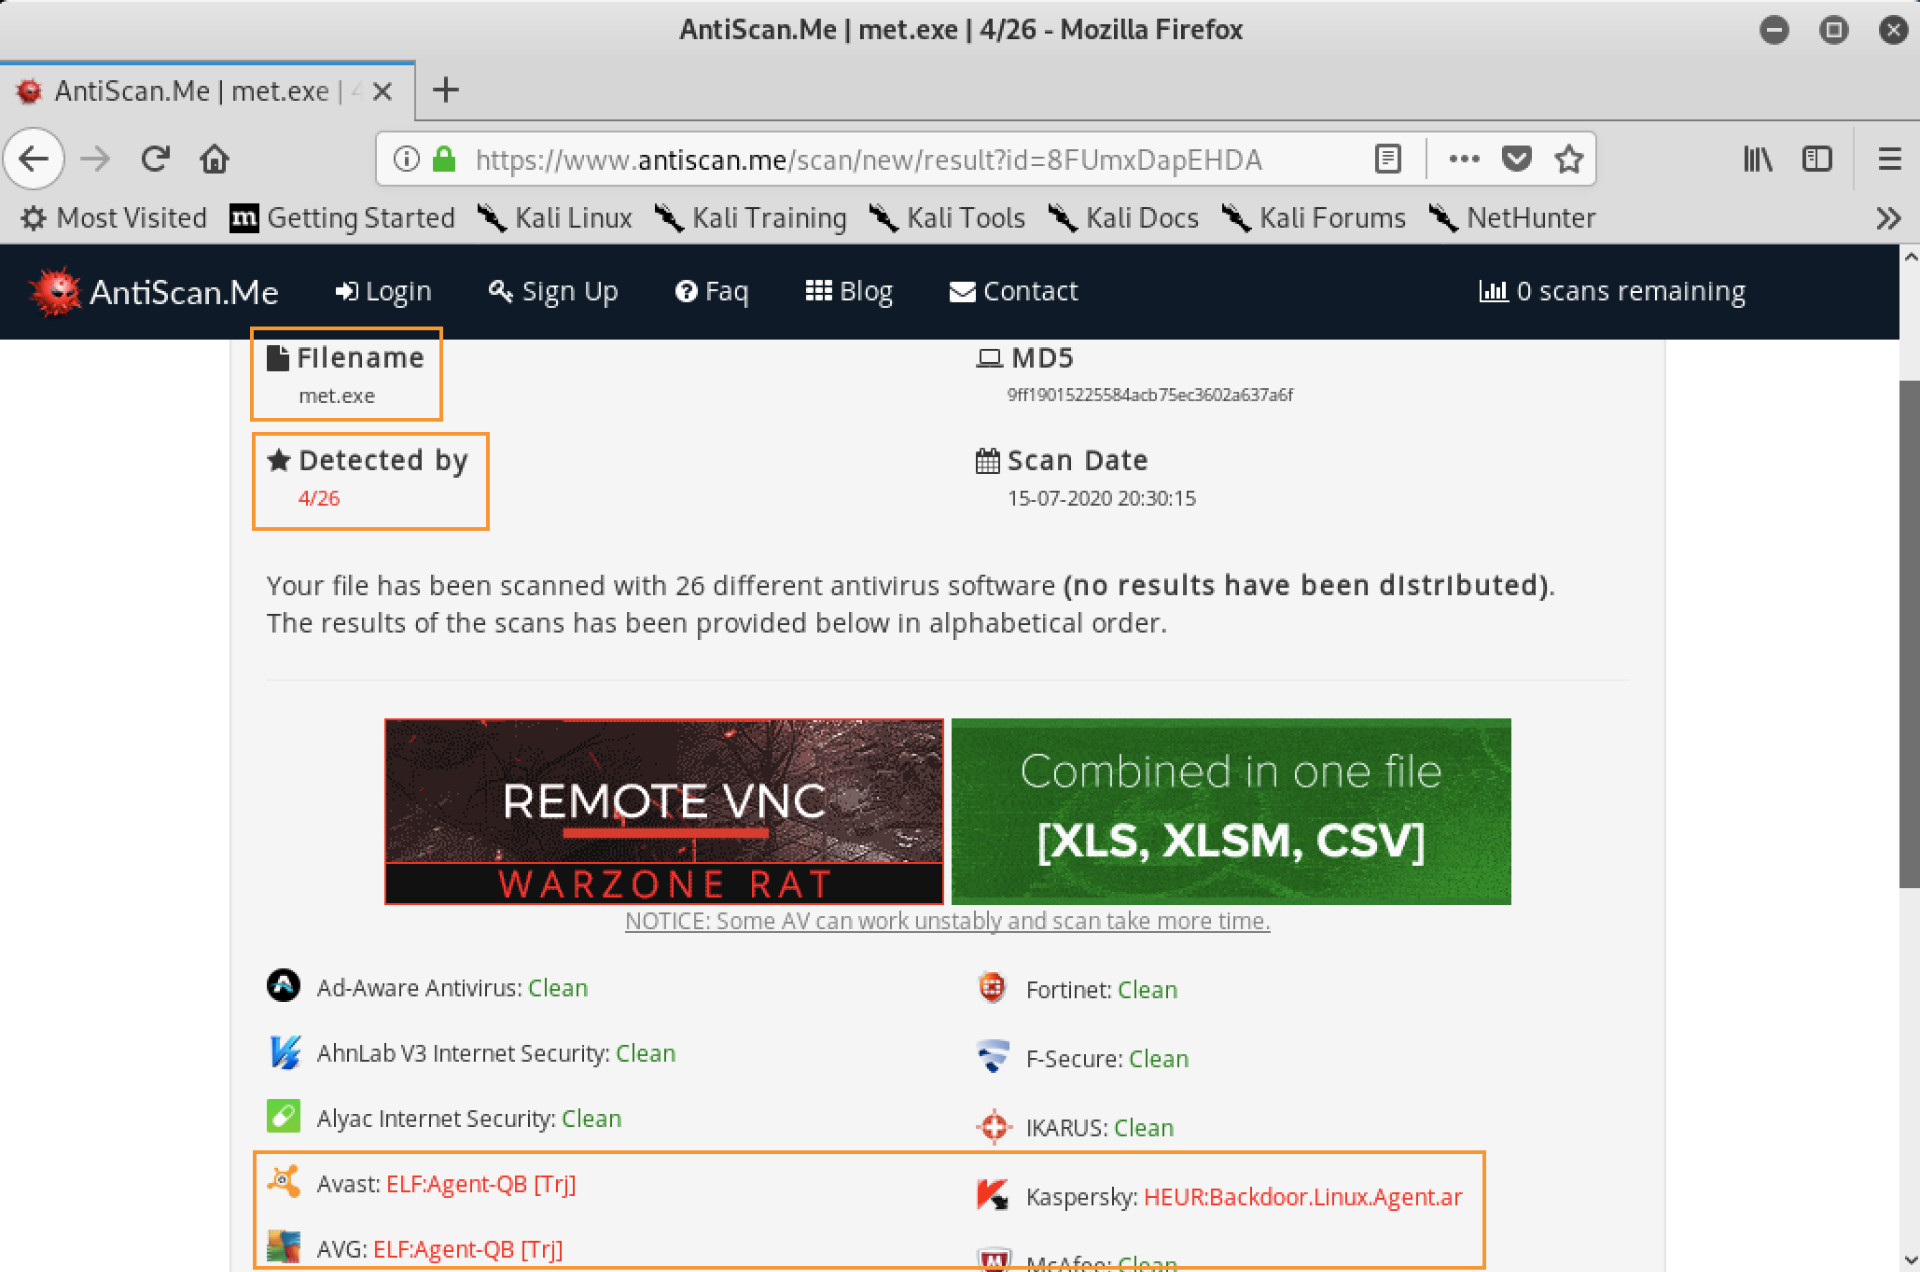Open the Blog page
Screen dimensions: 1920x1272
pos(849,291)
